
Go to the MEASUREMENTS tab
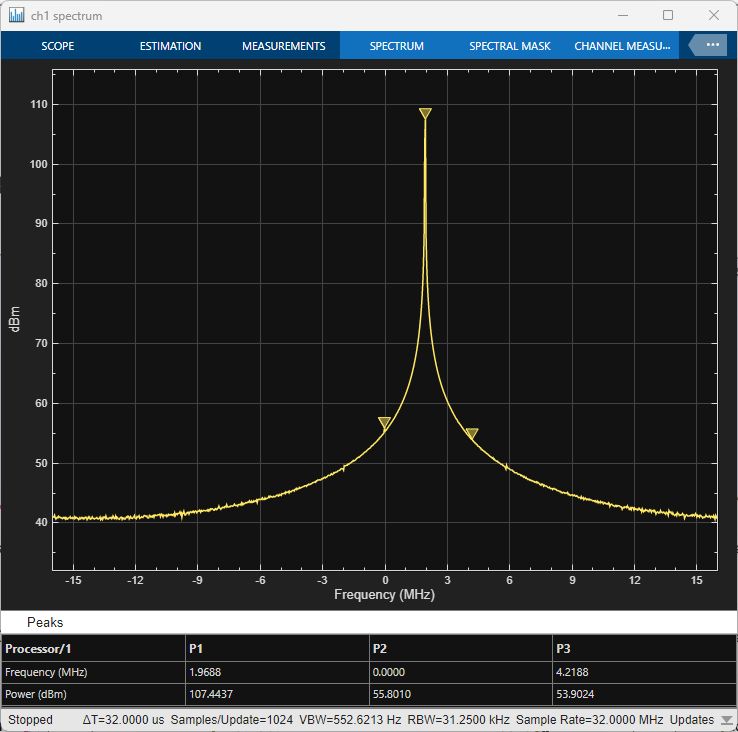click(284, 46)
